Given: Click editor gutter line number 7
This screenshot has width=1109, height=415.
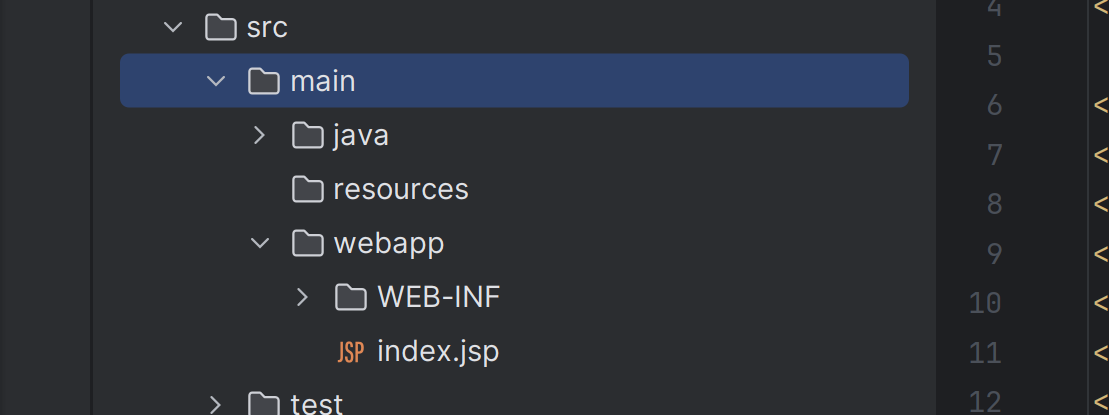Looking at the screenshot, I should pyautogui.click(x=994, y=155).
